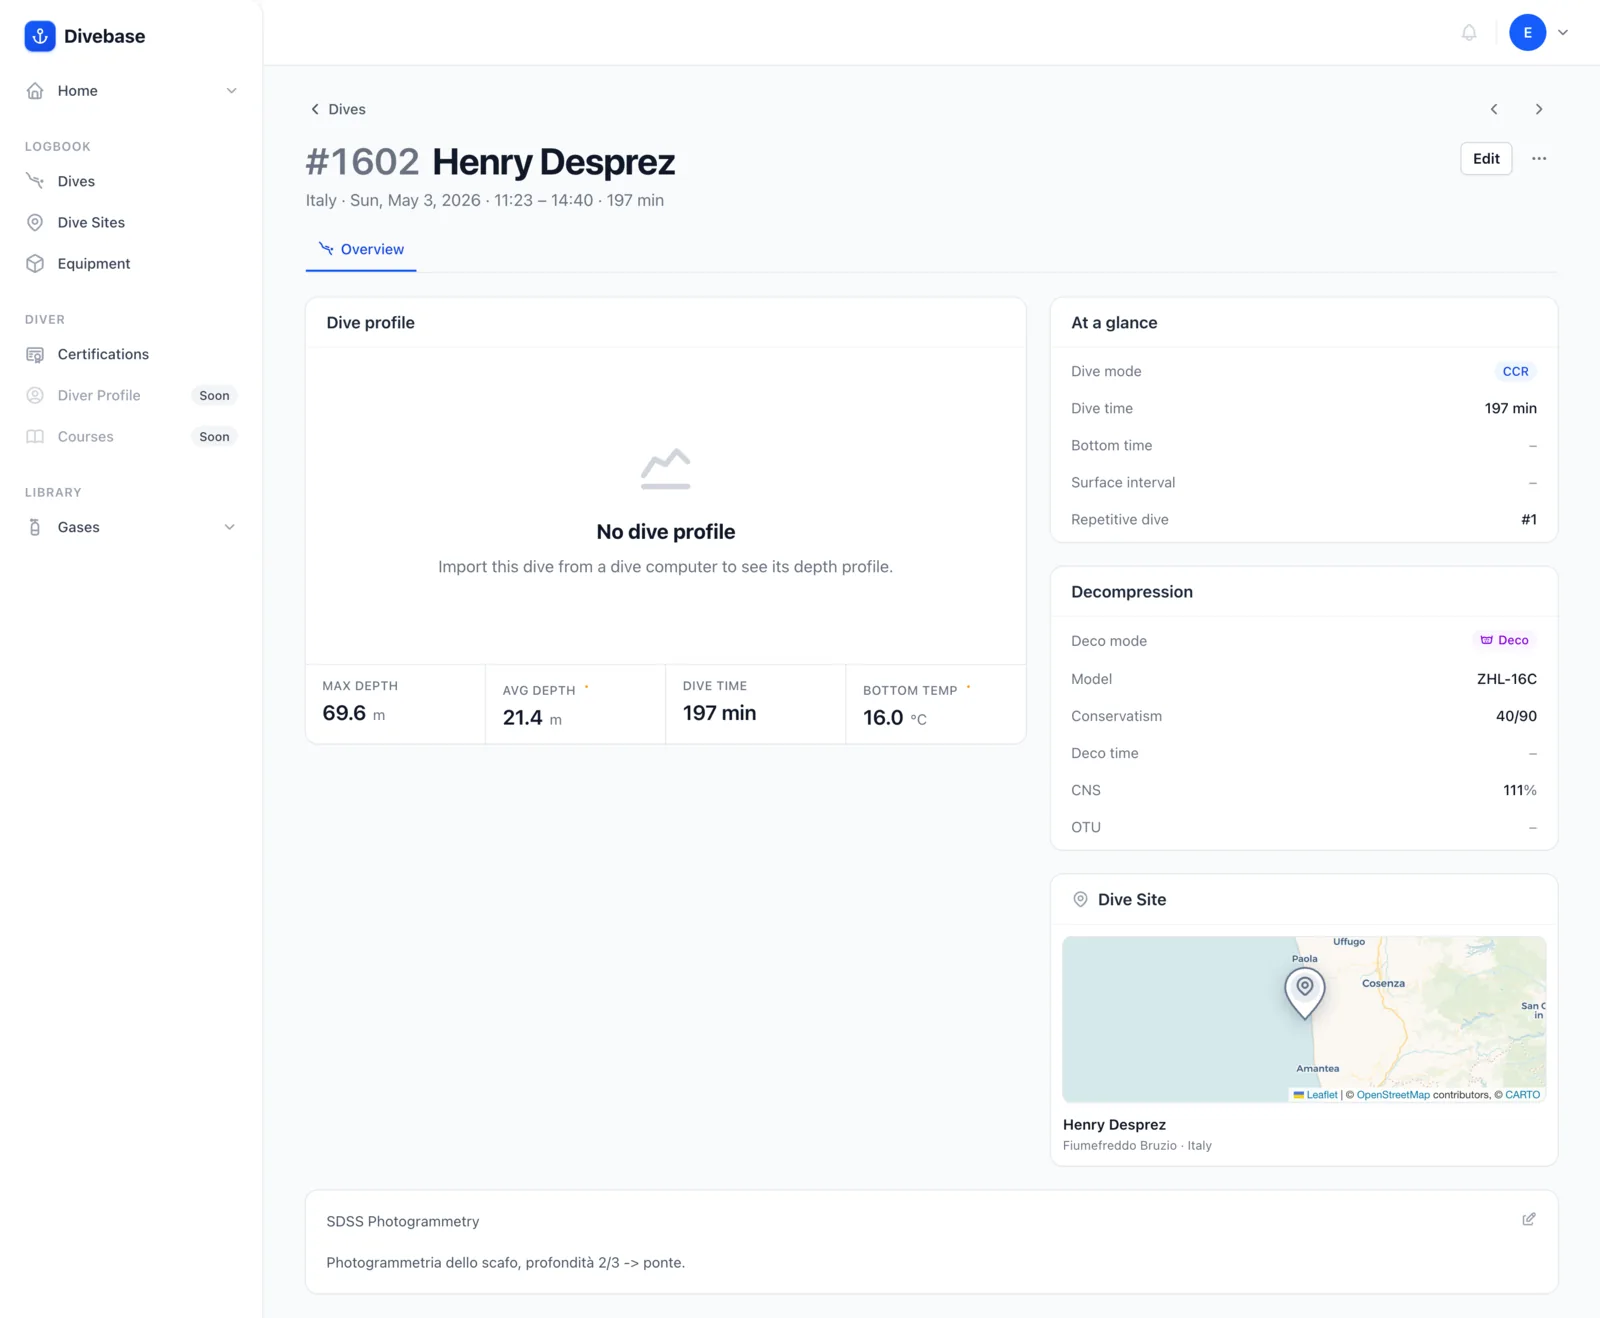Go to previous dive arrow
Viewport: 1600px width, 1318px height.
tap(1494, 109)
